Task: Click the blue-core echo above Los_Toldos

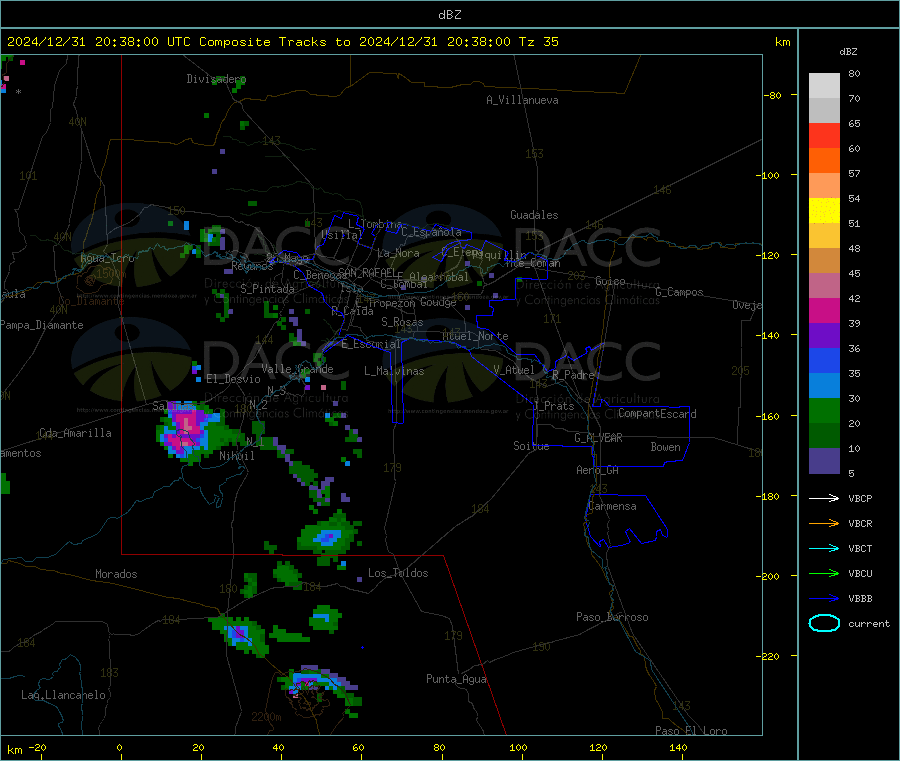Action: 328,537
